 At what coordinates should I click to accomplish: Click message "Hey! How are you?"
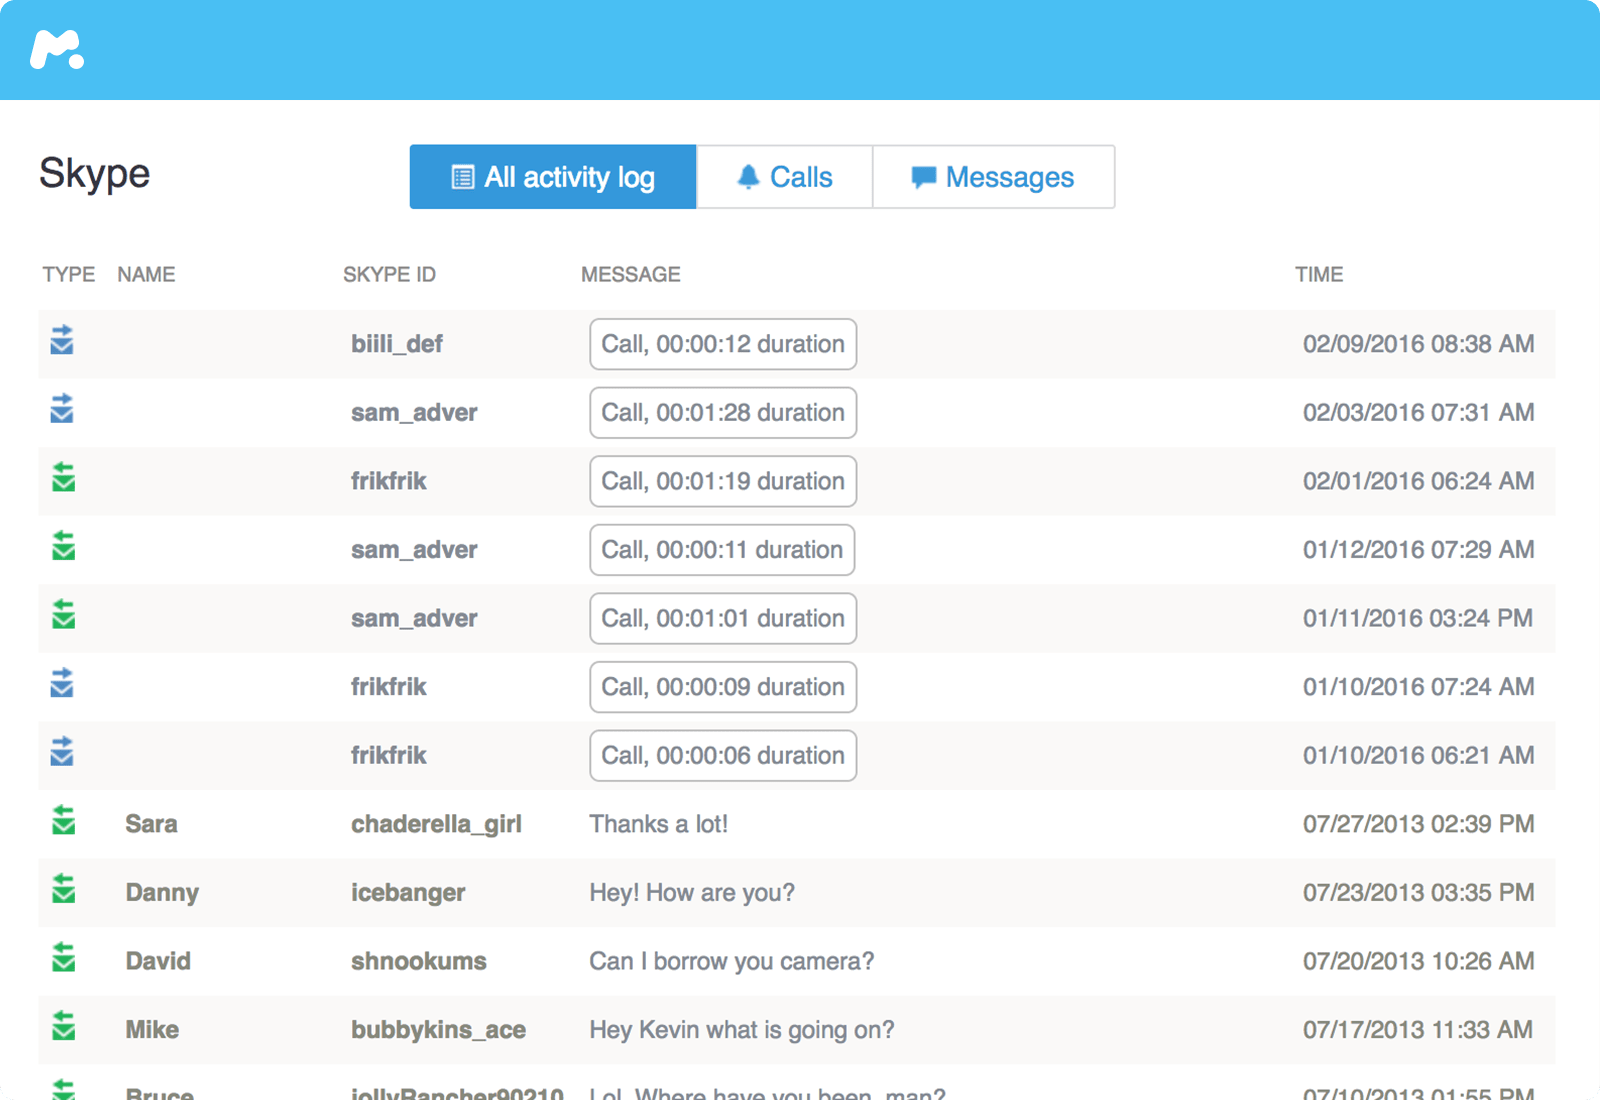(x=692, y=893)
